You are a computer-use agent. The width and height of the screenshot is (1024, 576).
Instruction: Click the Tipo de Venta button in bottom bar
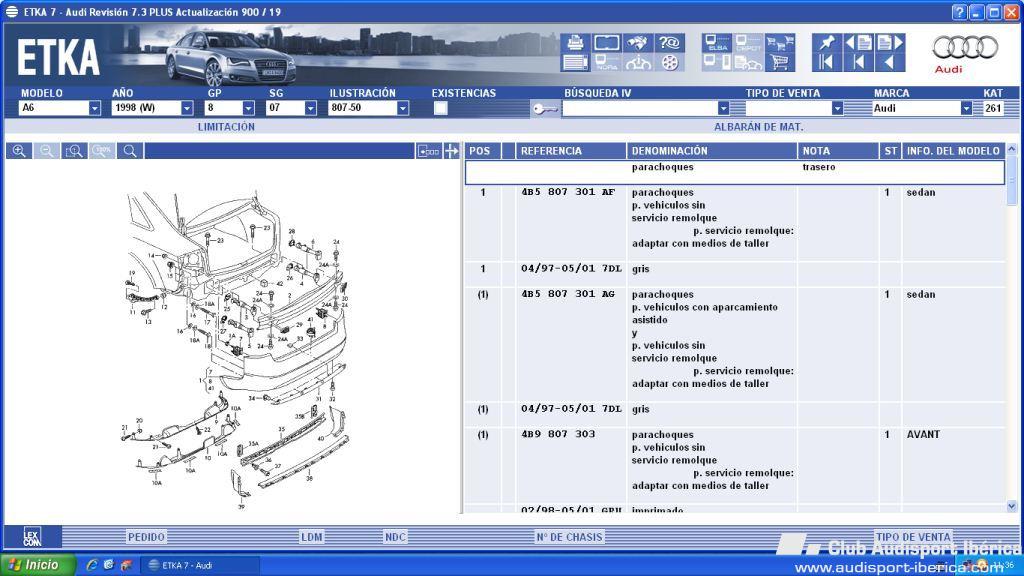point(913,537)
